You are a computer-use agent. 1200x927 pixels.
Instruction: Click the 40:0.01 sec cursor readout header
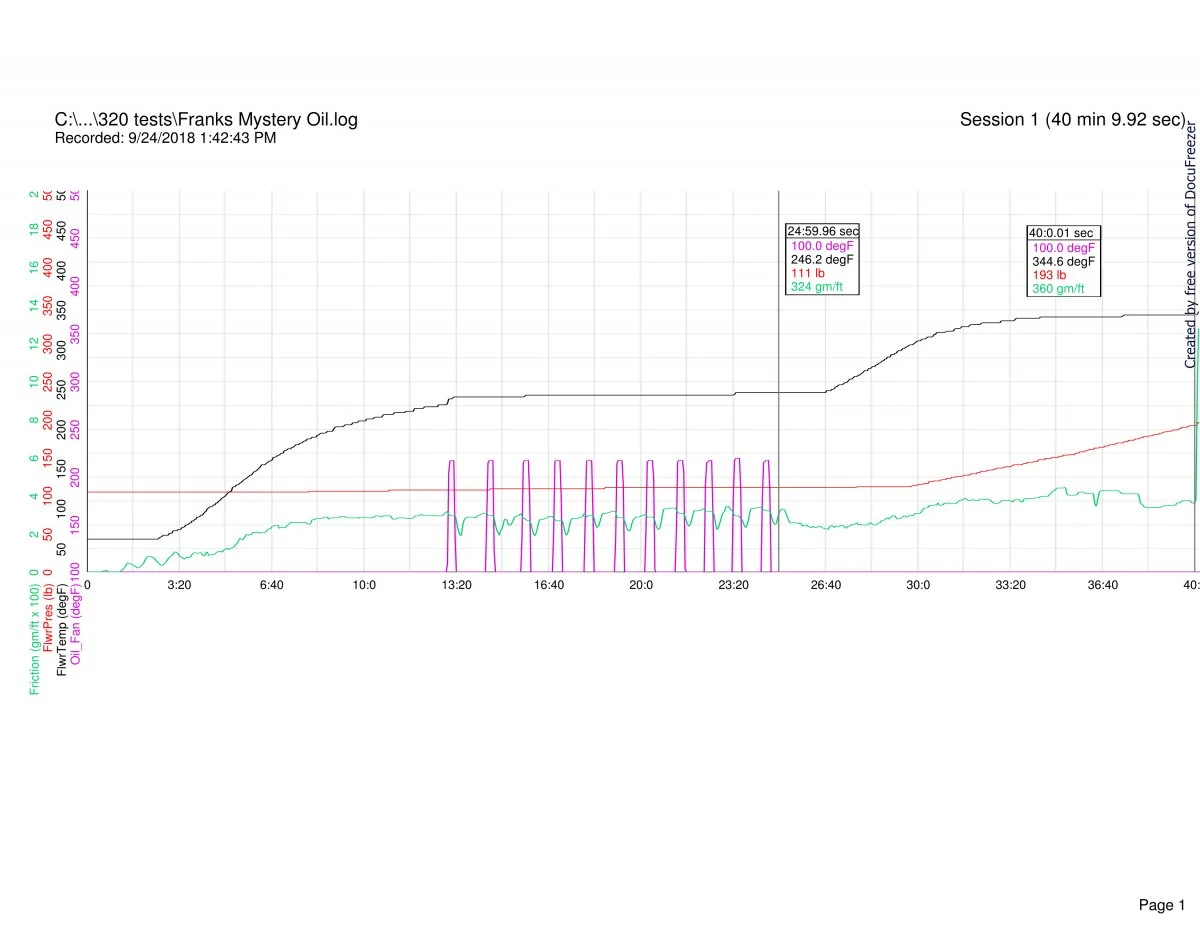pyautogui.click(x=1060, y=233)
